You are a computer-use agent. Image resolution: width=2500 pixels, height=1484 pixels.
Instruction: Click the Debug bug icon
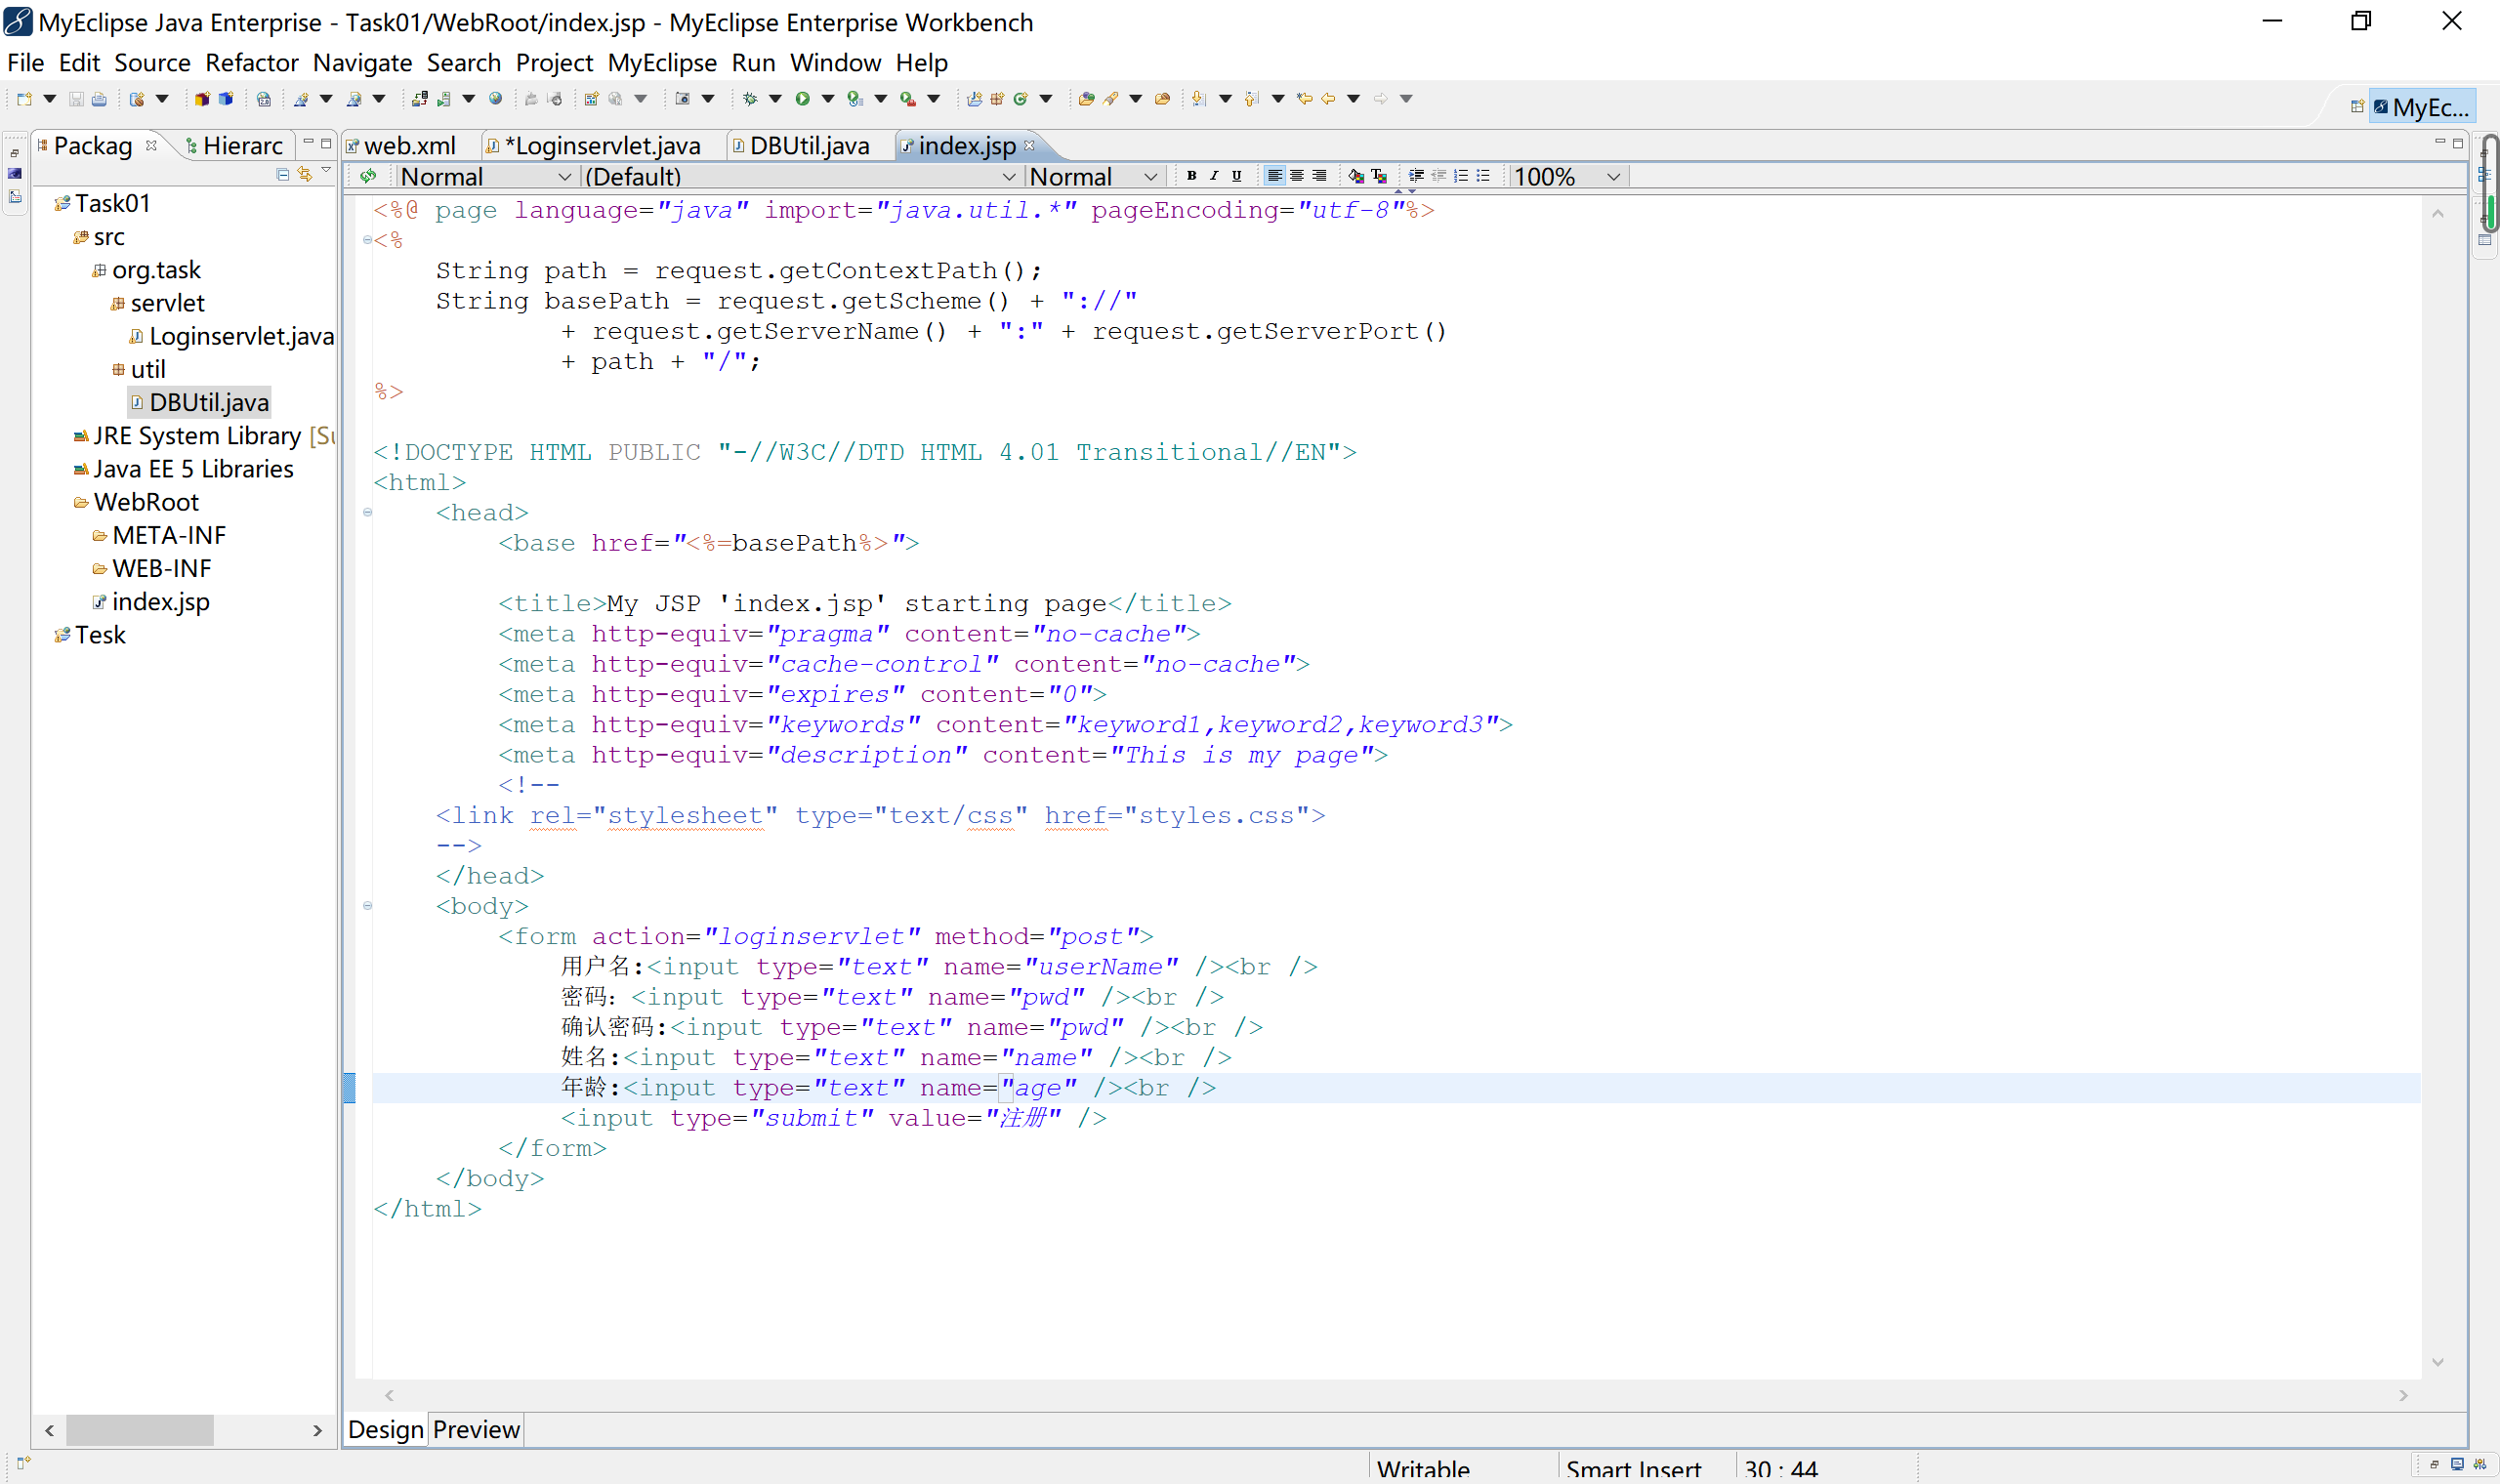749,98
